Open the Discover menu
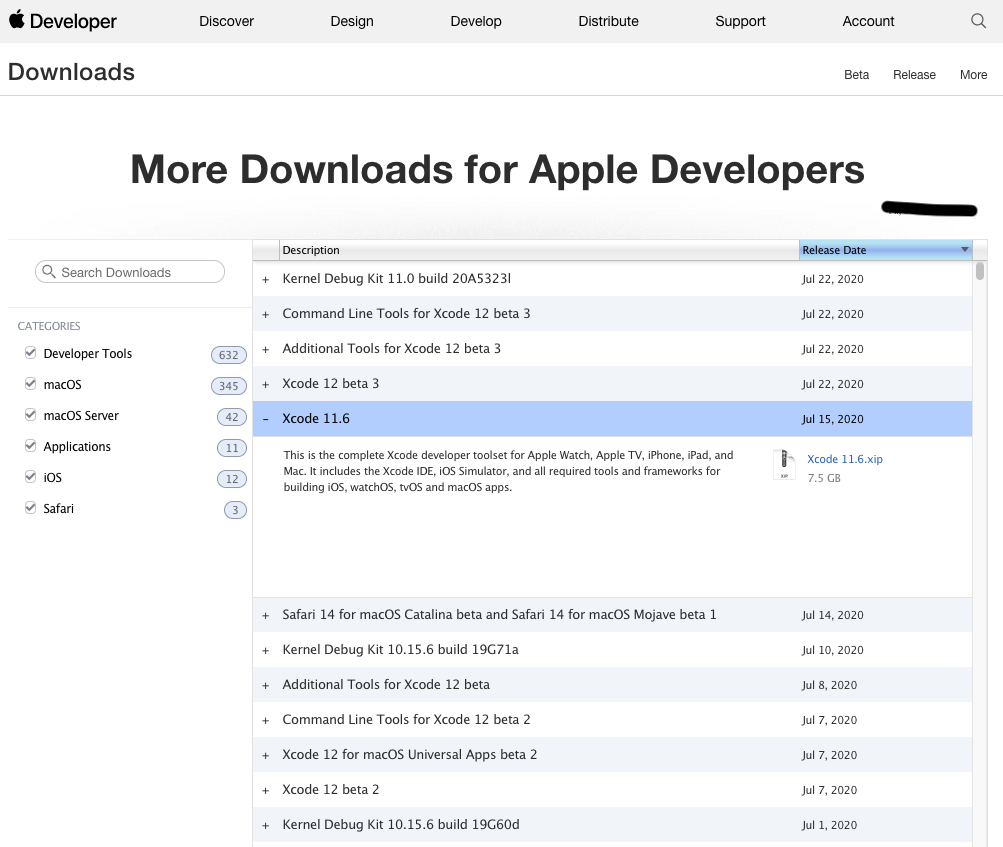This screenshot has height=847, width=1003. (x=226, y=21)
